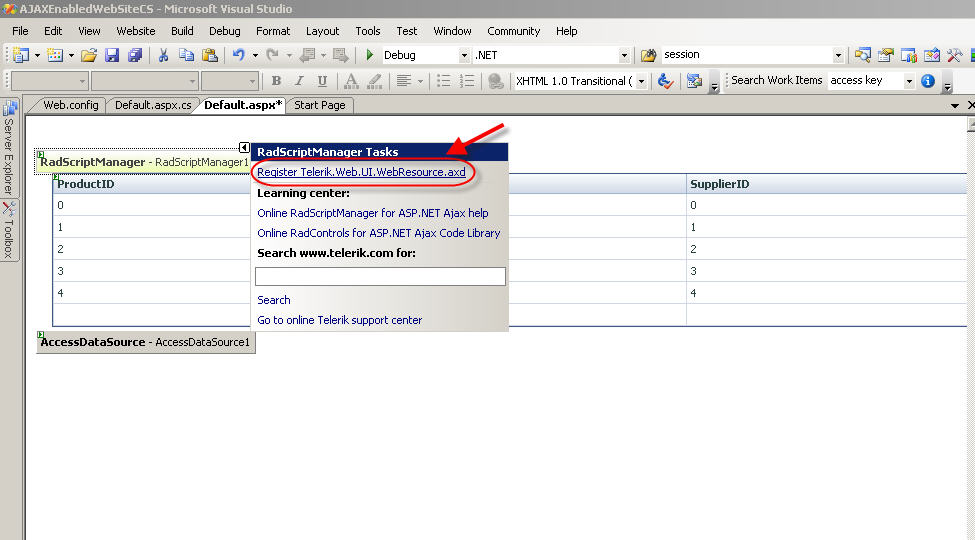
Task: Click the Open File folder icon
Action: coord(89,55)
